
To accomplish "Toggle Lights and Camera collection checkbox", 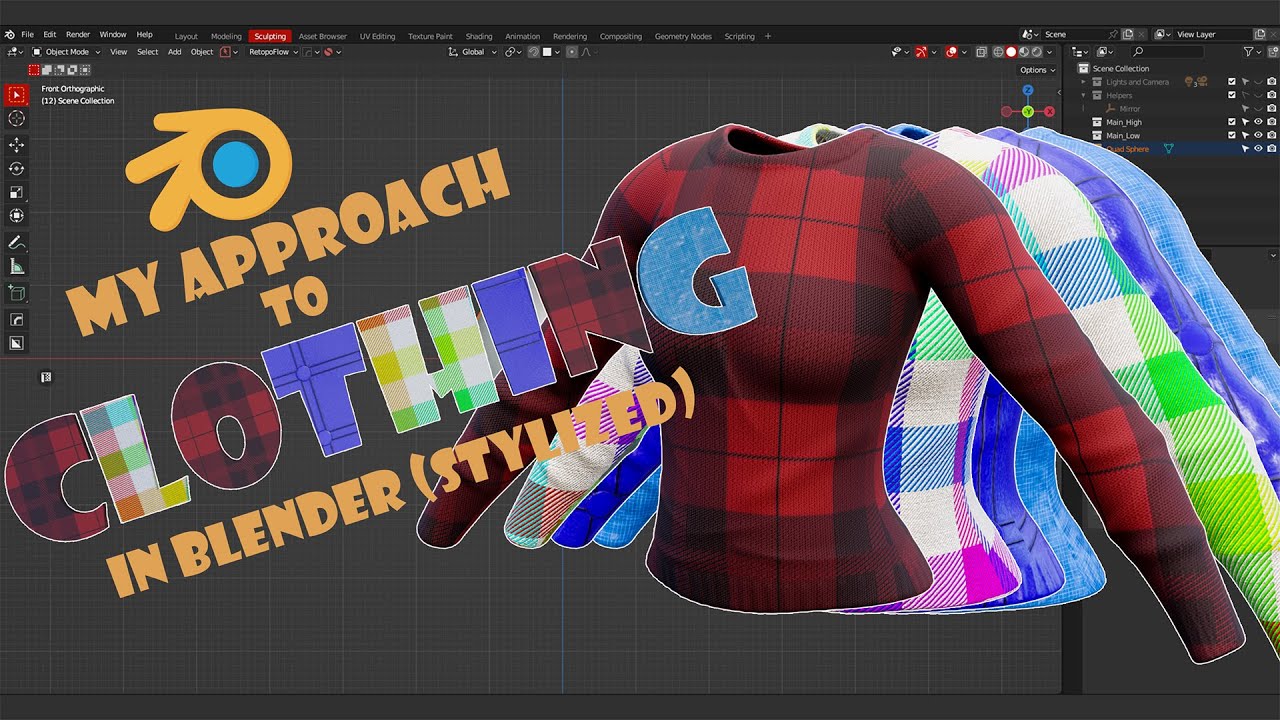I will pyautogui.click(x=1232, y=82).
